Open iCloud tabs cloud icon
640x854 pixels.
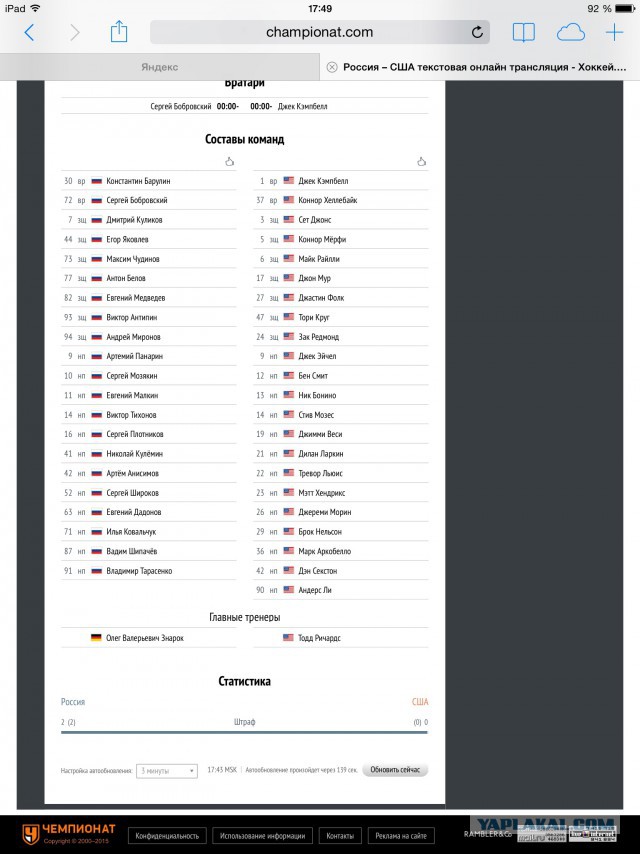pos(570,33)
